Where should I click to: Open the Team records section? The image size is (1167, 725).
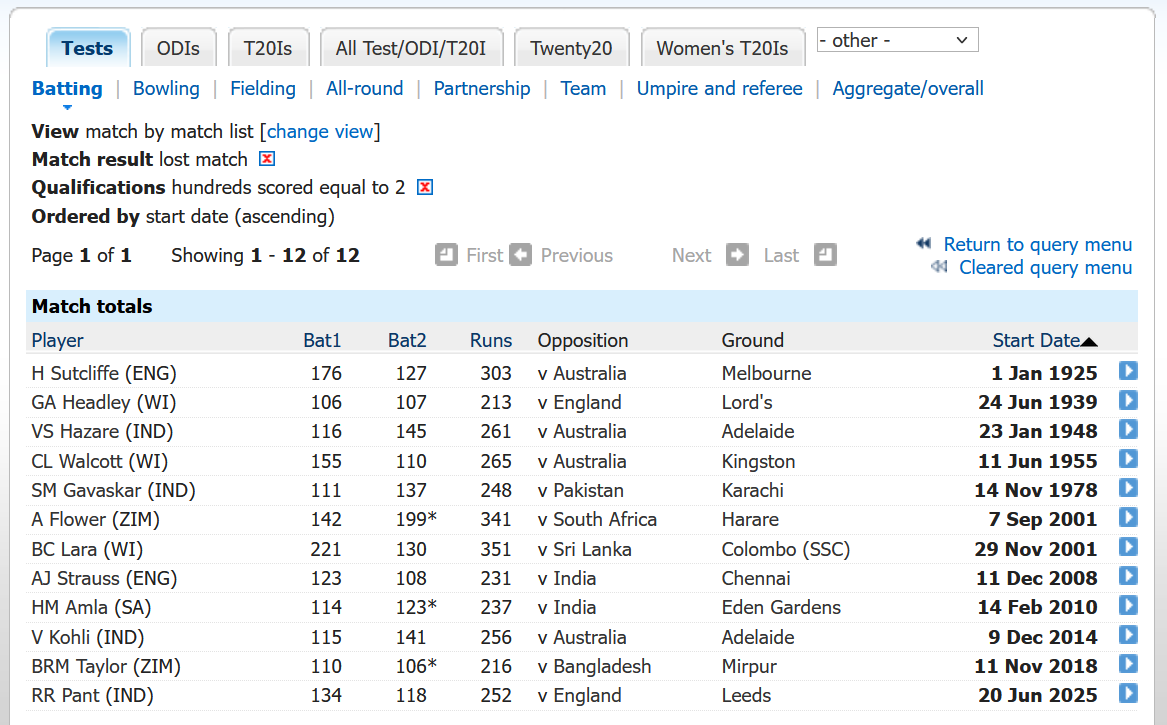tap(584, 89)
